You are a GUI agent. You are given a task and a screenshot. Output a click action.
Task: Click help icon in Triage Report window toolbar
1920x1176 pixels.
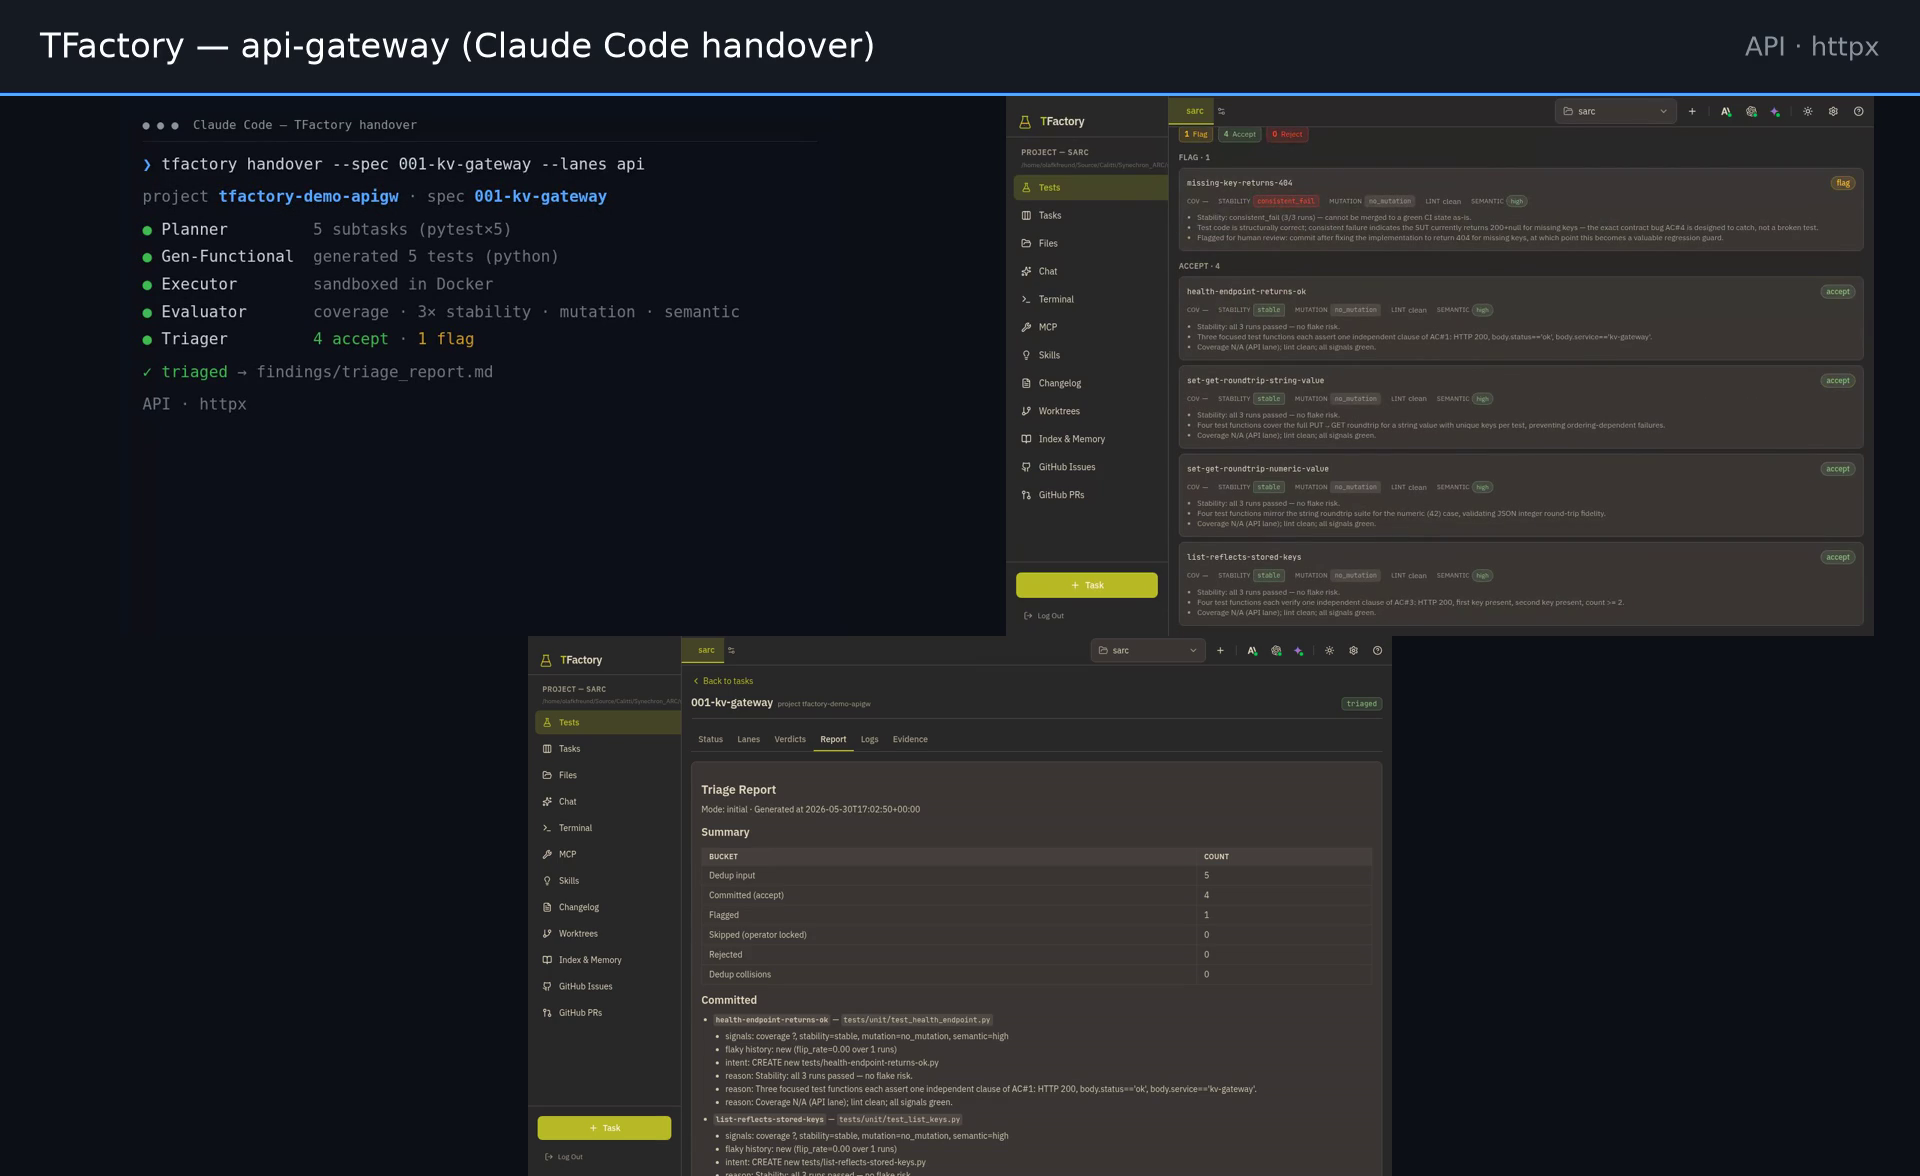click(1377, 651)
